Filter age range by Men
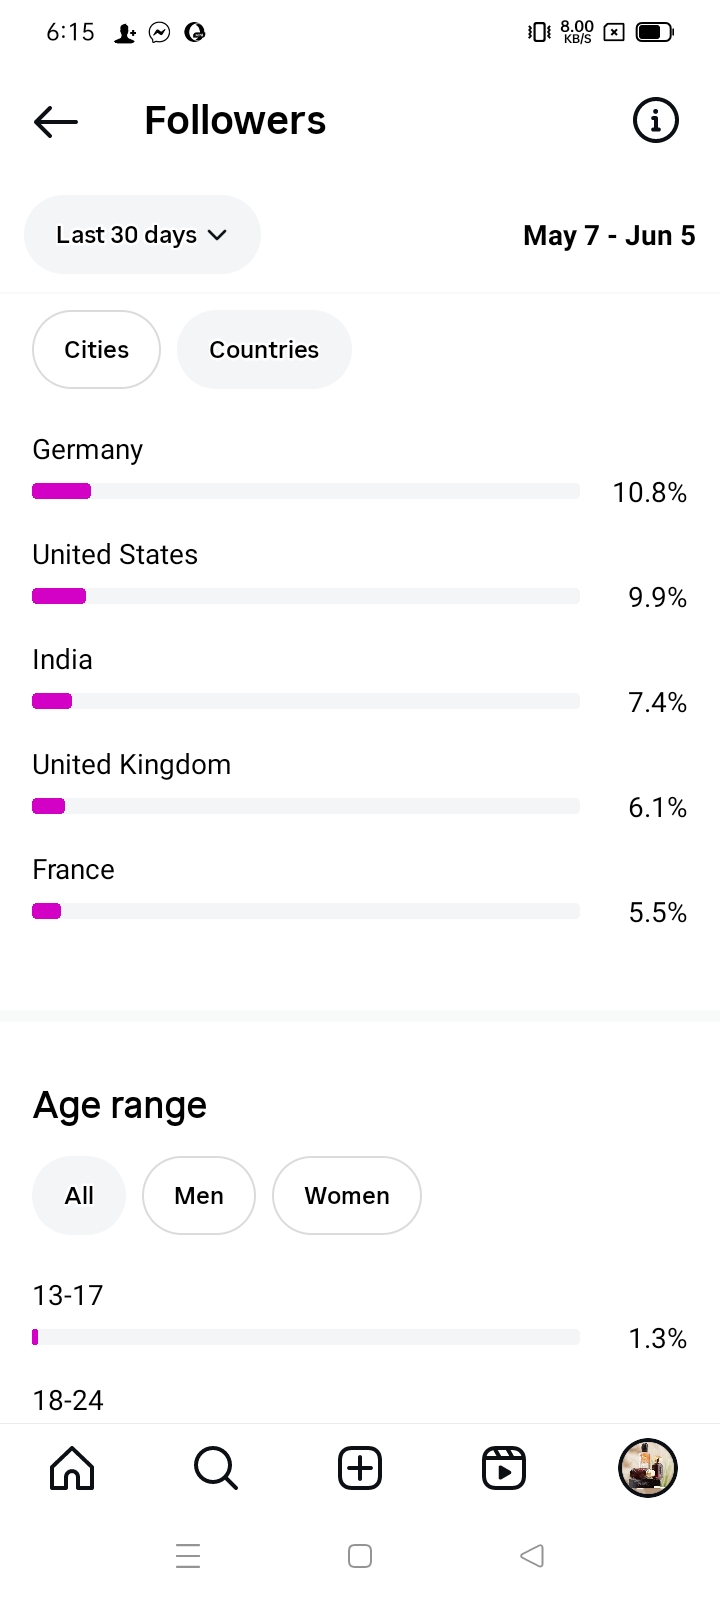Screen dimensions: 720x1600 [199, 1196]
